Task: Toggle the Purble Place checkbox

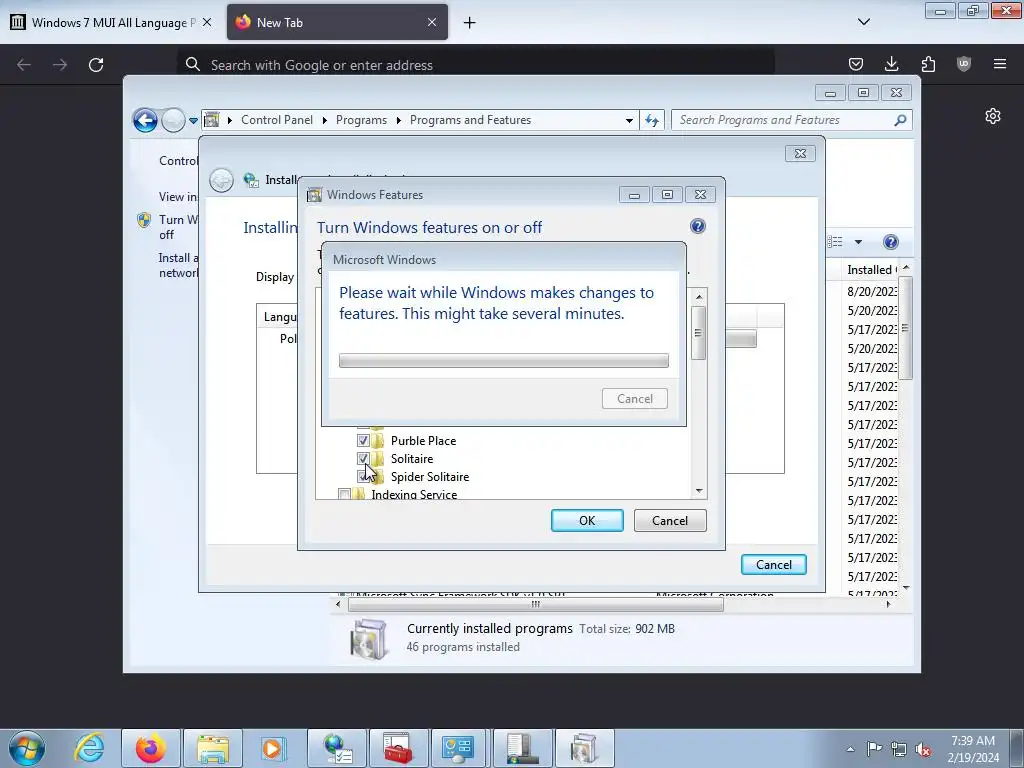Action: point(363,441)
